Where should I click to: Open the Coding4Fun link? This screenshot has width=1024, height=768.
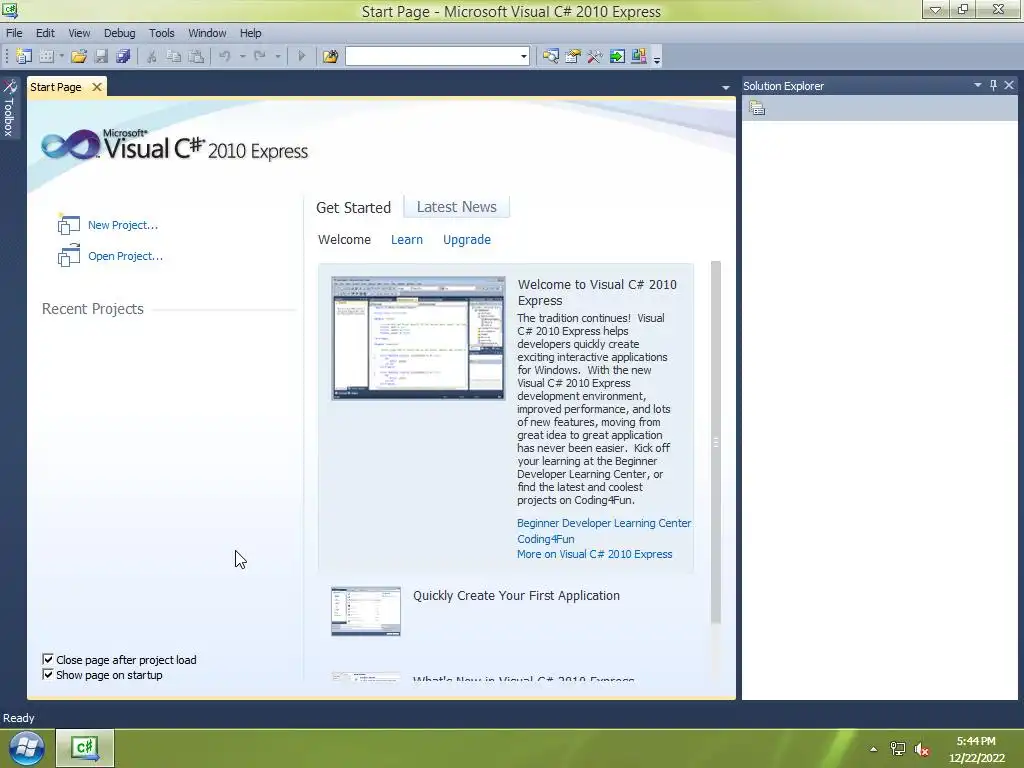click(546, 539)
